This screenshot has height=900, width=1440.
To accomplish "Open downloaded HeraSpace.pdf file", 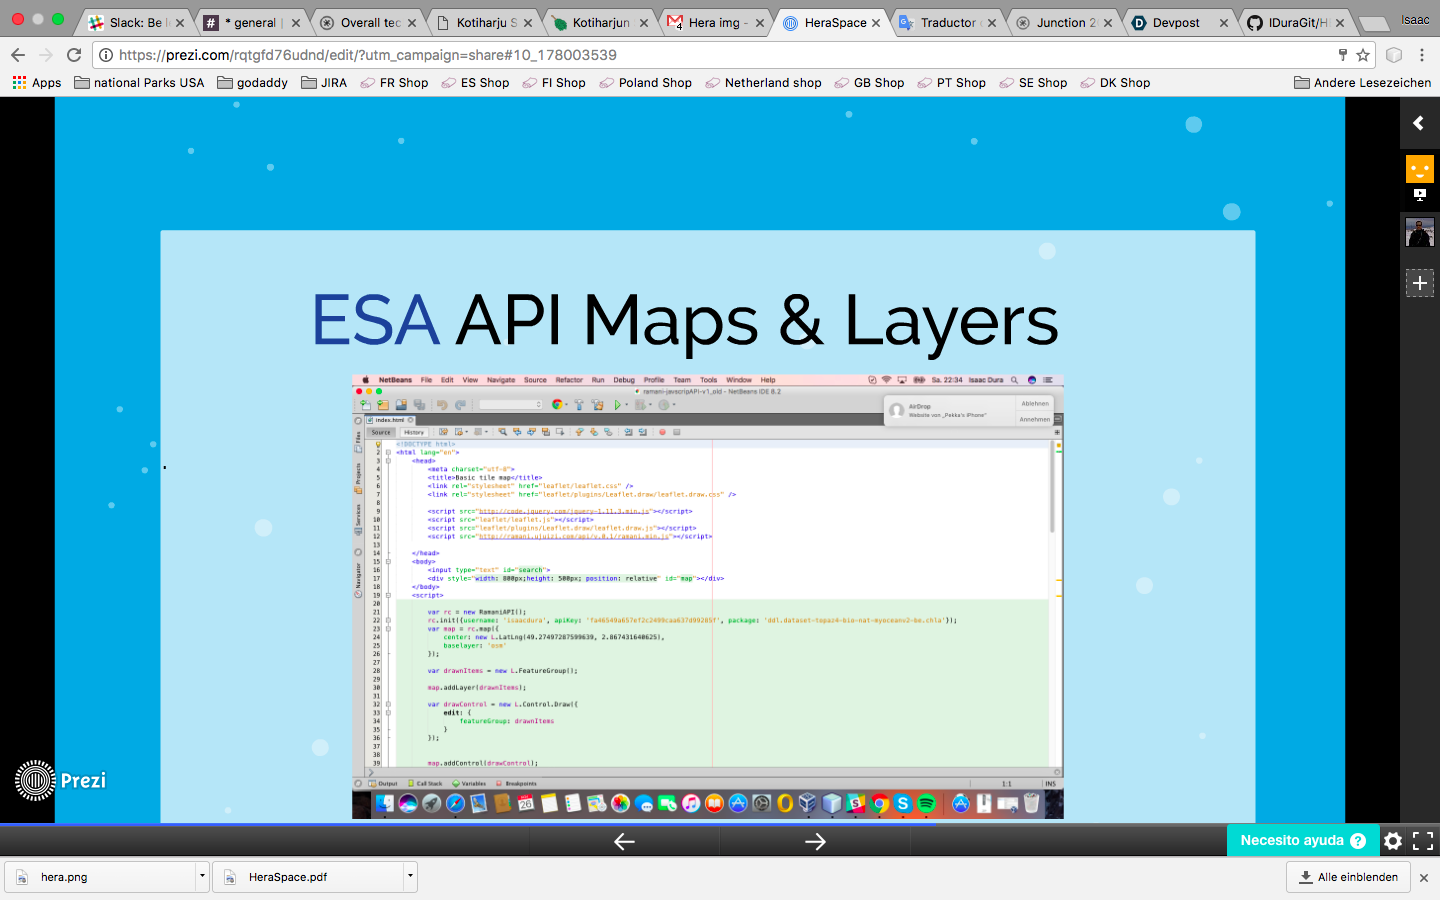I will (x=308, y=877).
